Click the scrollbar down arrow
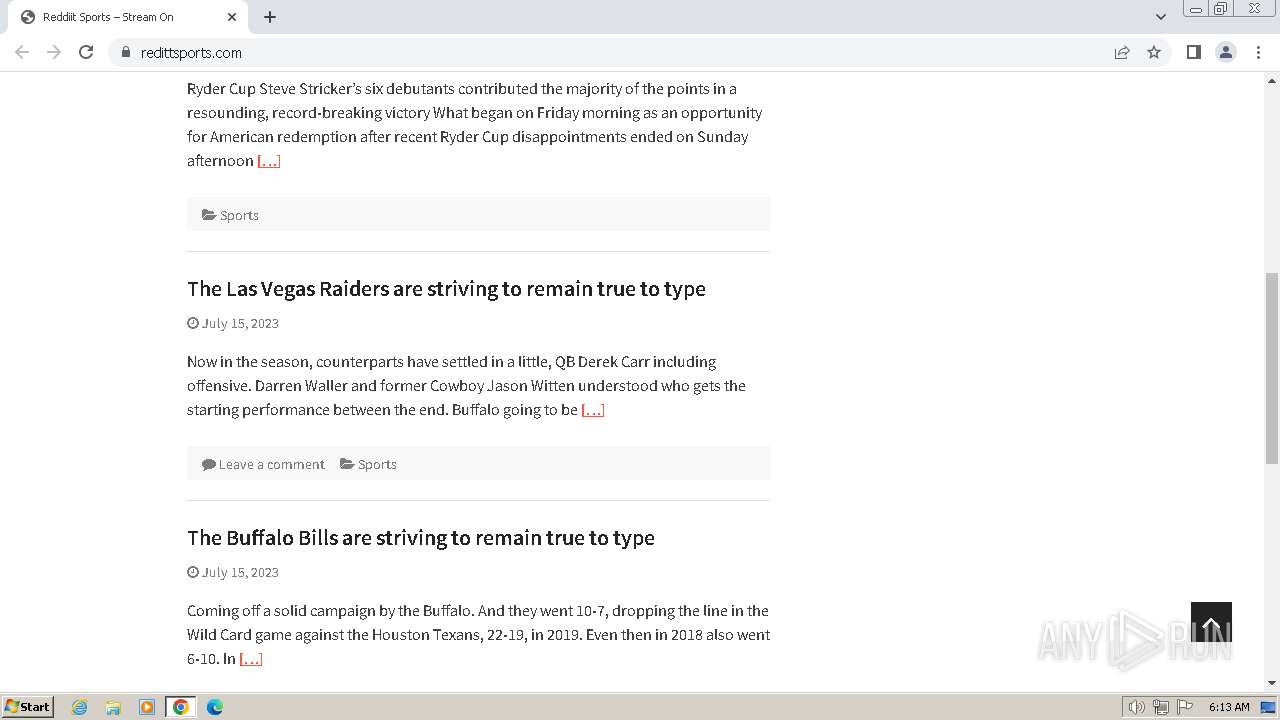Image resolution: width=1280 pixels, height=720 pixels. point(1272,683)
